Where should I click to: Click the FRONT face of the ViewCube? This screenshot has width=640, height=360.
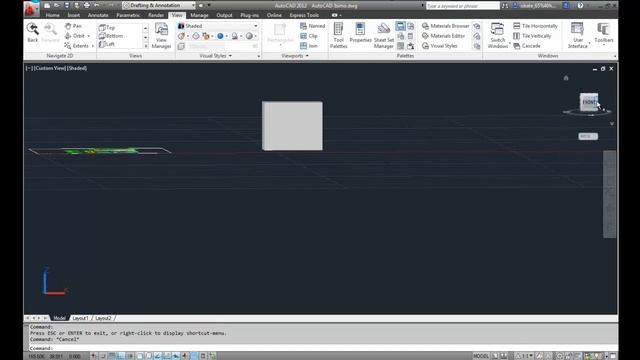[x=588, y=102]
